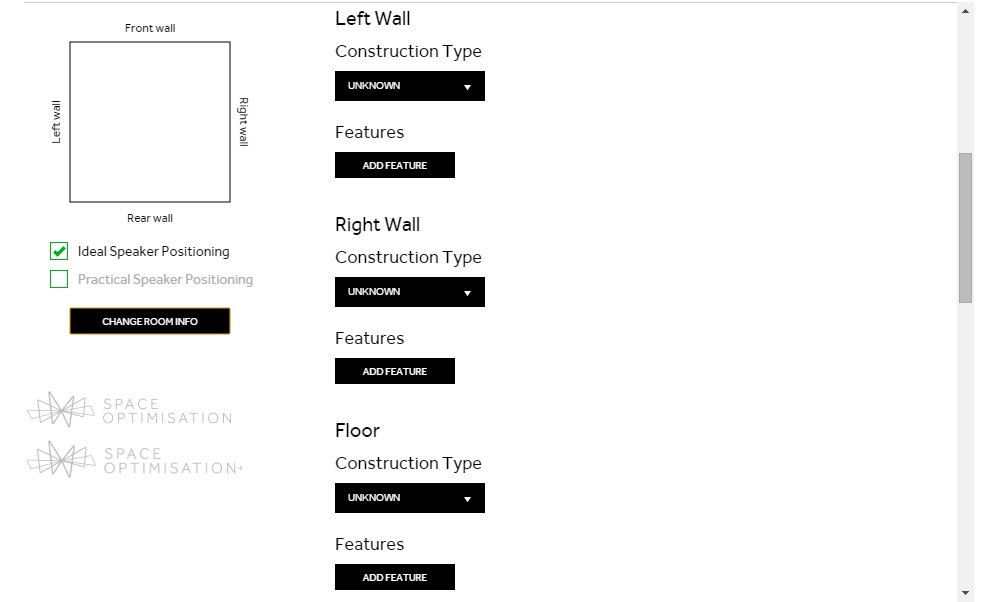Click the Floor dropdown arrow icon
Viewport: 985px width, 602px height.
(467, 499)
